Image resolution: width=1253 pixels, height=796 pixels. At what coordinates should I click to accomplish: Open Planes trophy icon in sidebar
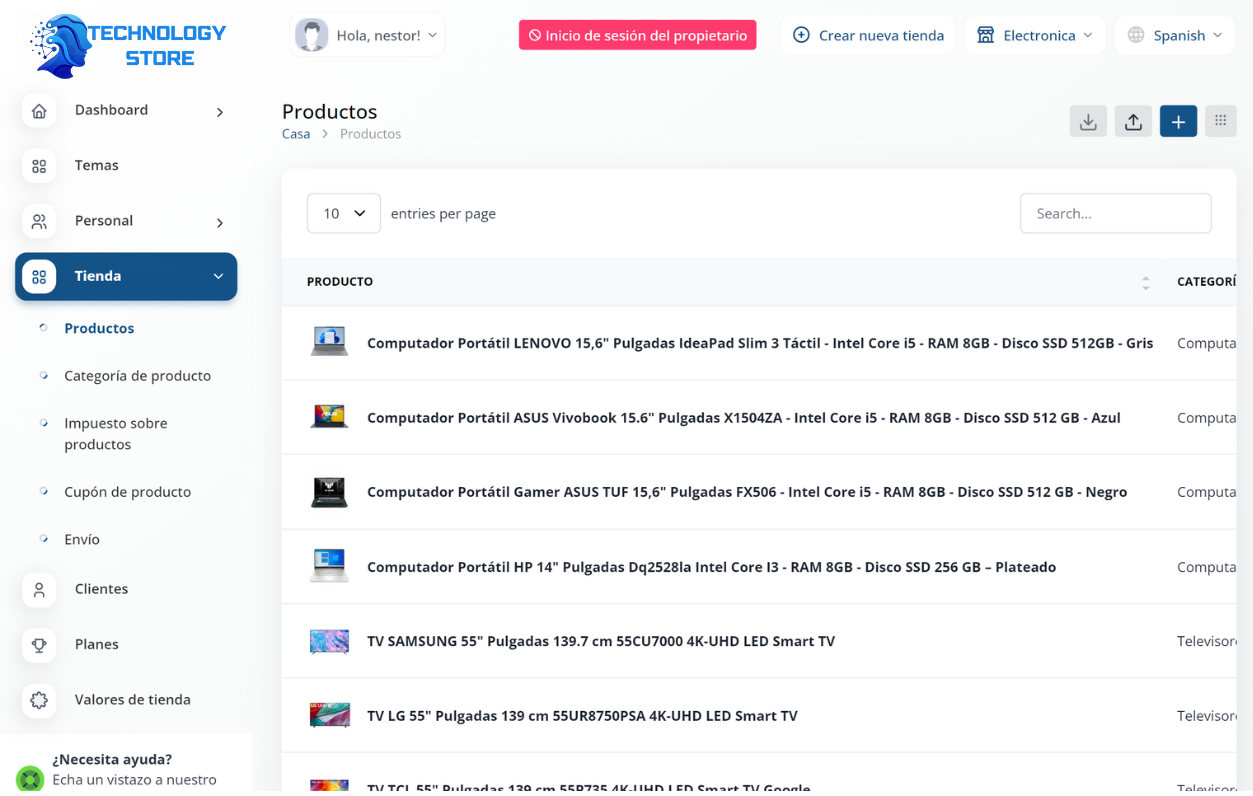39,645
